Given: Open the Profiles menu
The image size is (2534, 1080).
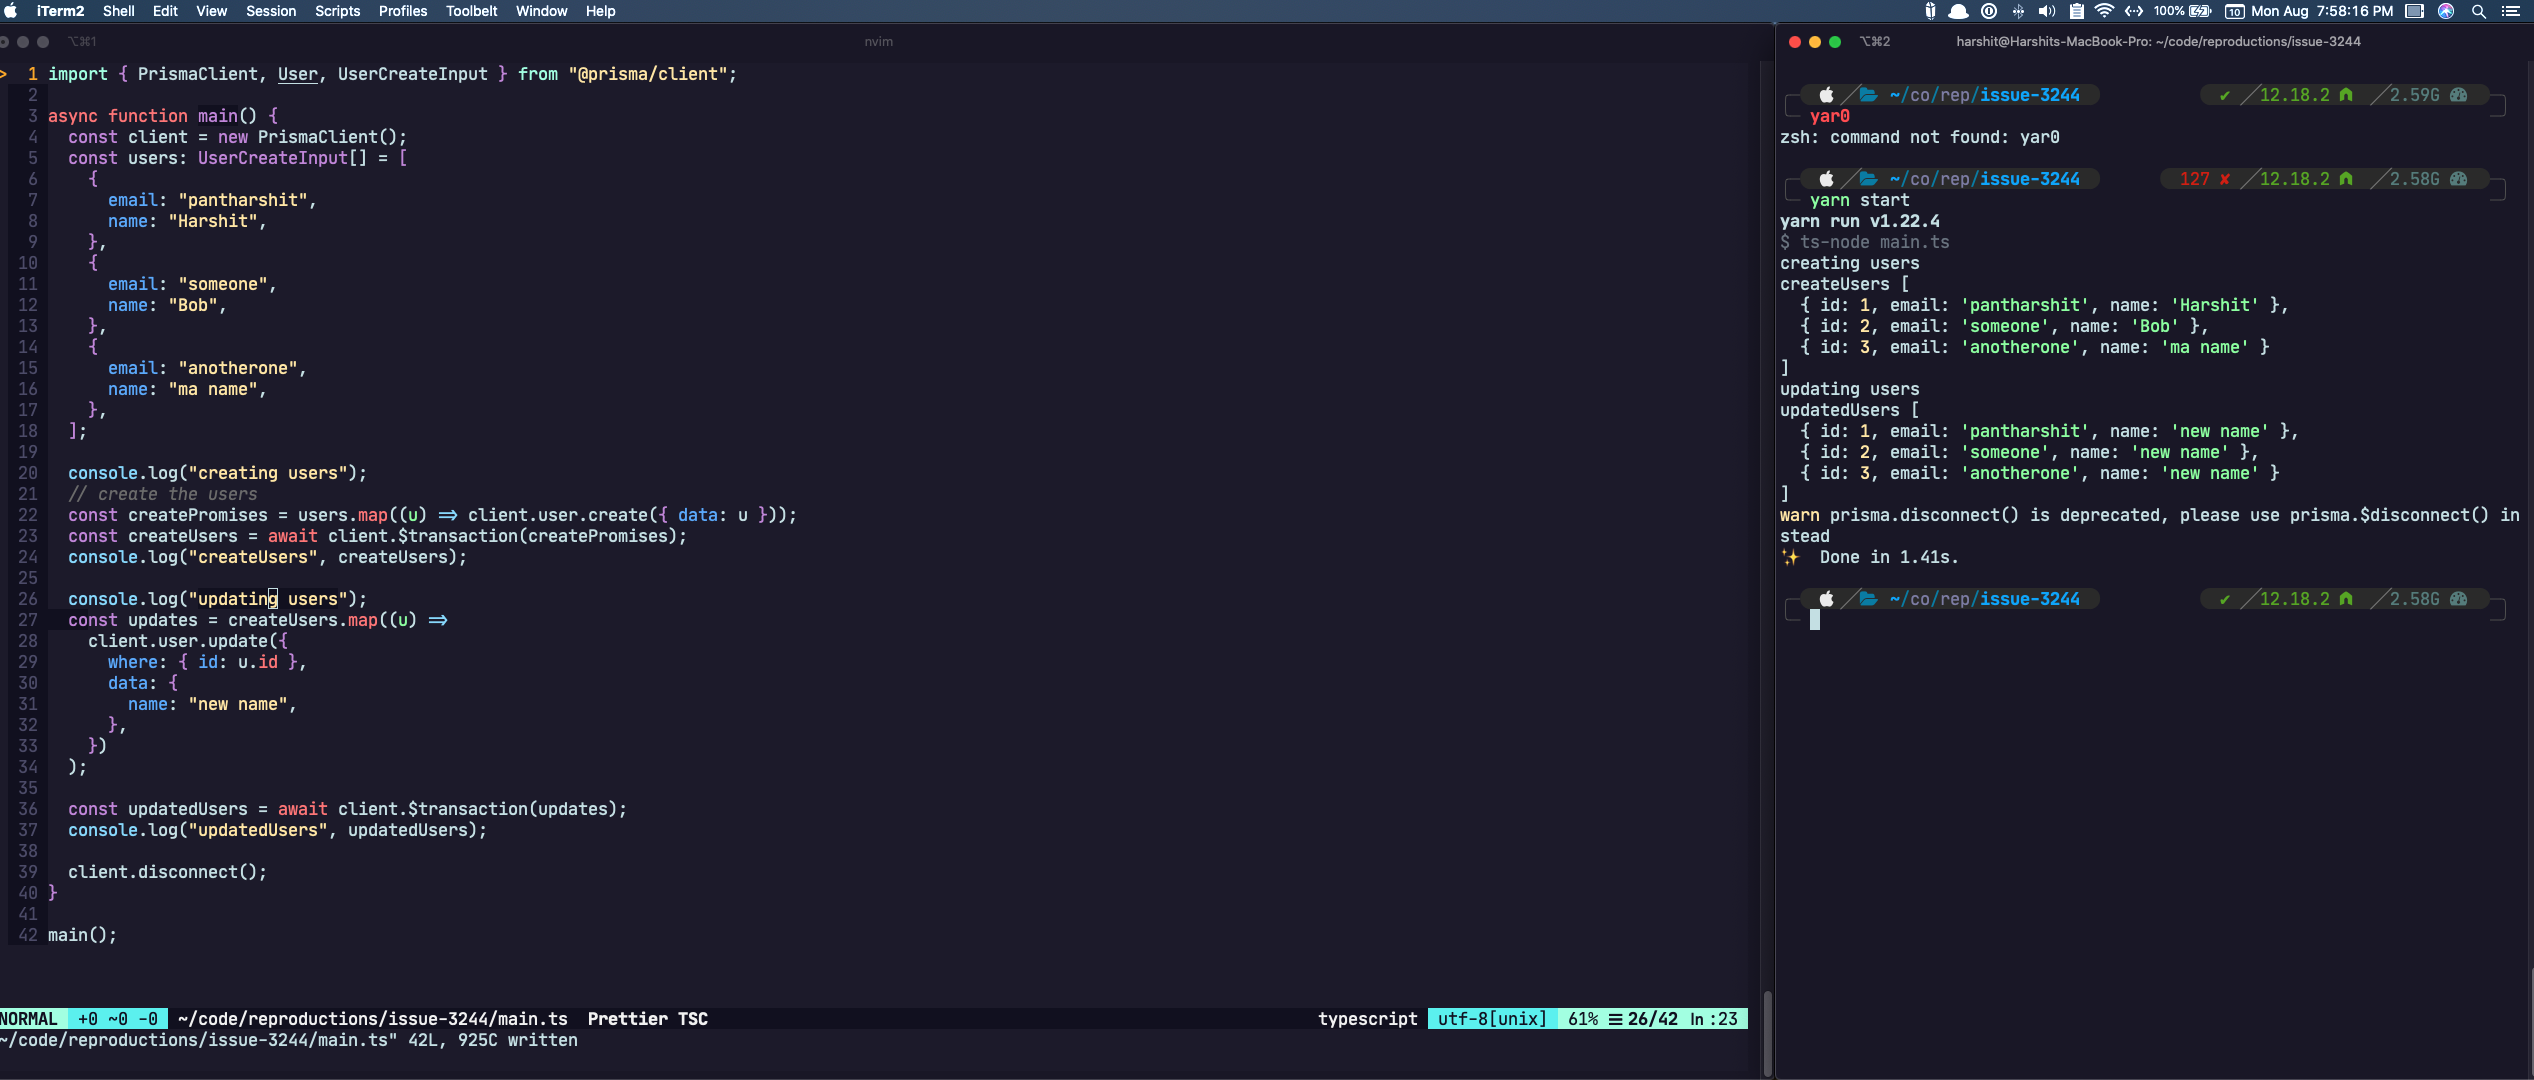Looking at the screenshot, I should [x=402, y=11].
